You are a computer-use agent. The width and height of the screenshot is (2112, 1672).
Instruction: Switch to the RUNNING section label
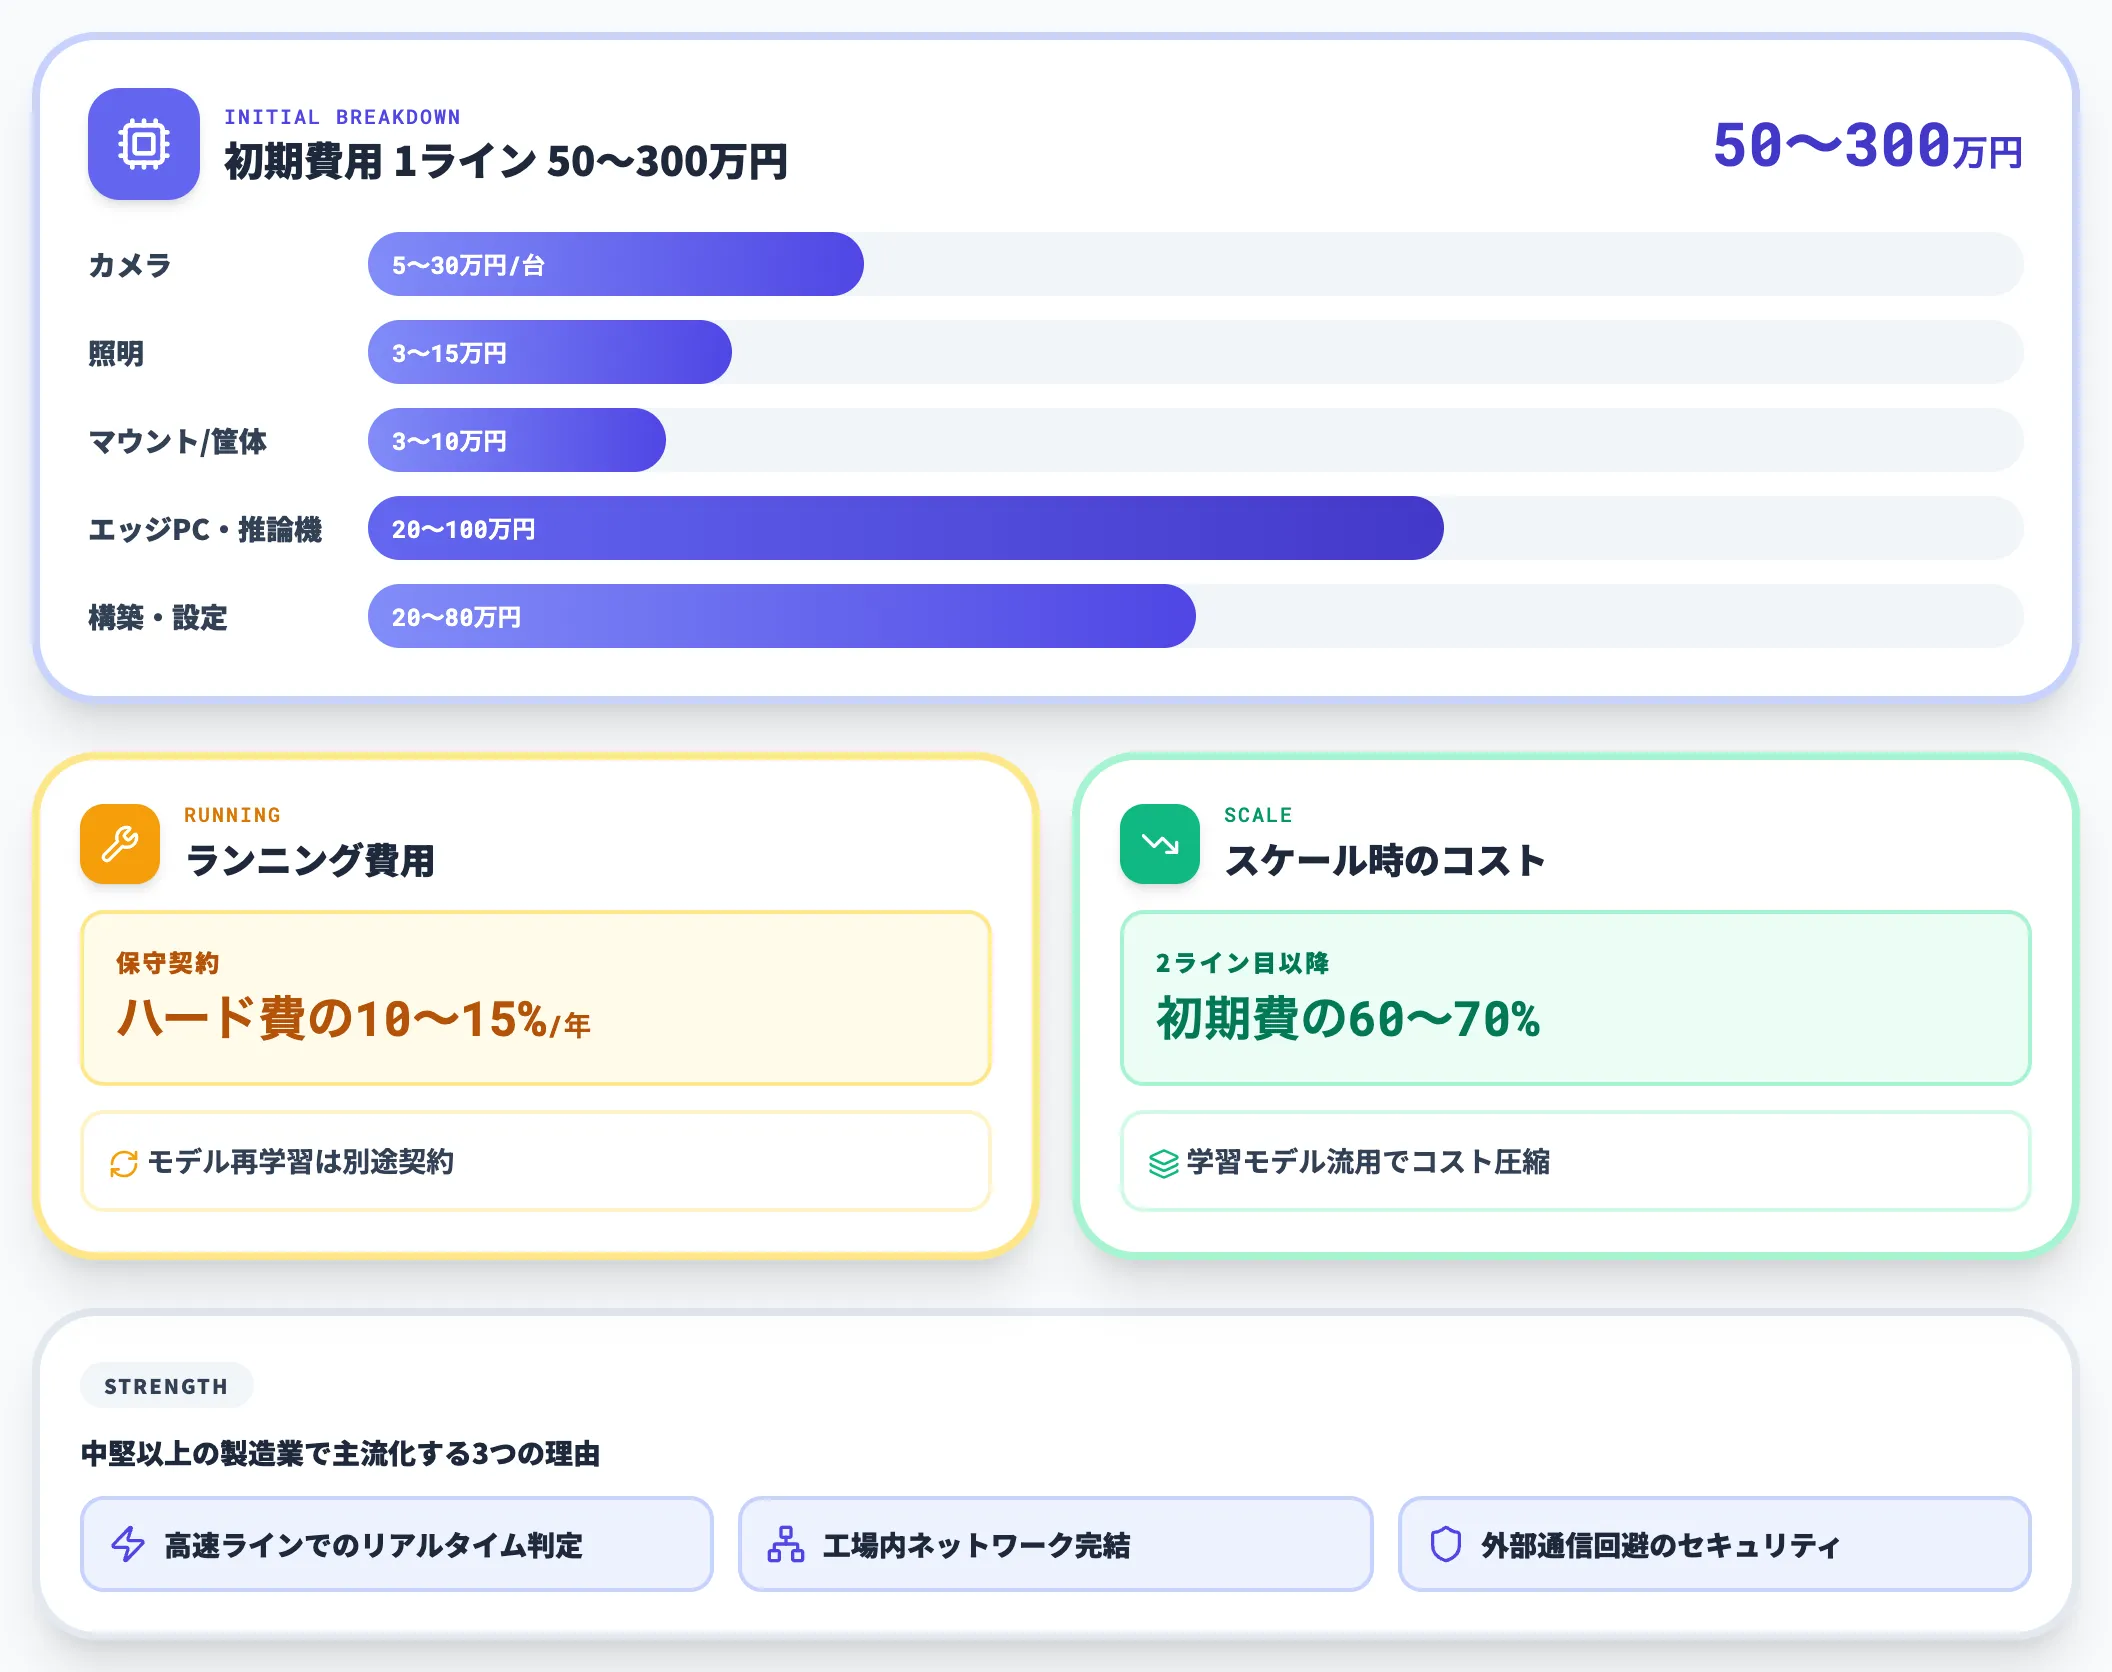[x=232, y=813]
